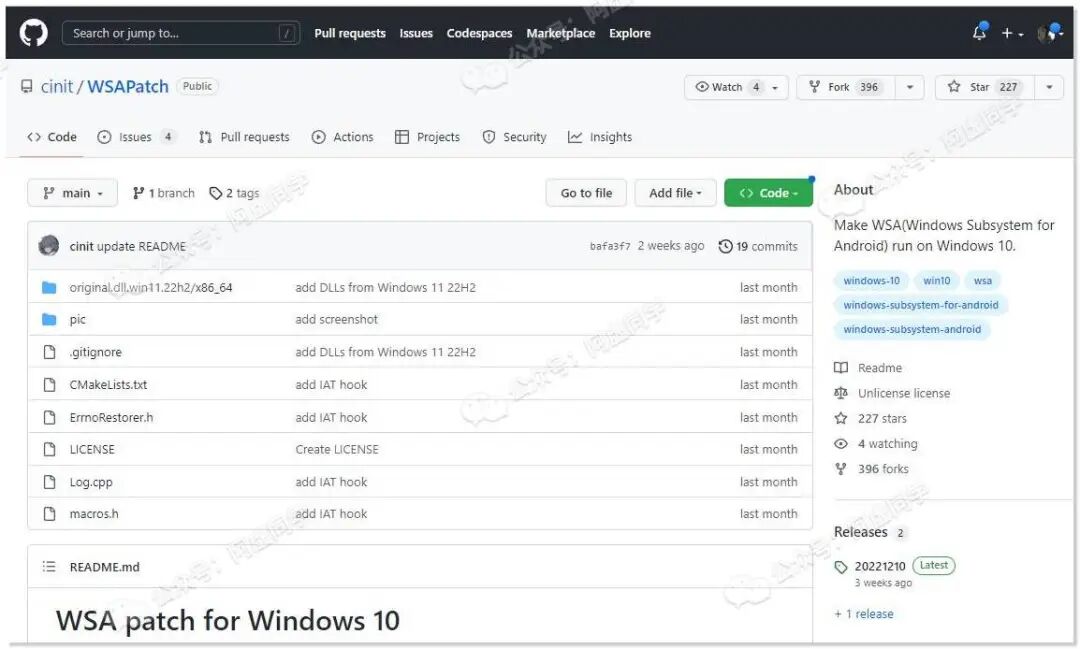This screenshot has height=649, width=1080.
Task: Open the plus create-new menu
Action: point(1012,33)
